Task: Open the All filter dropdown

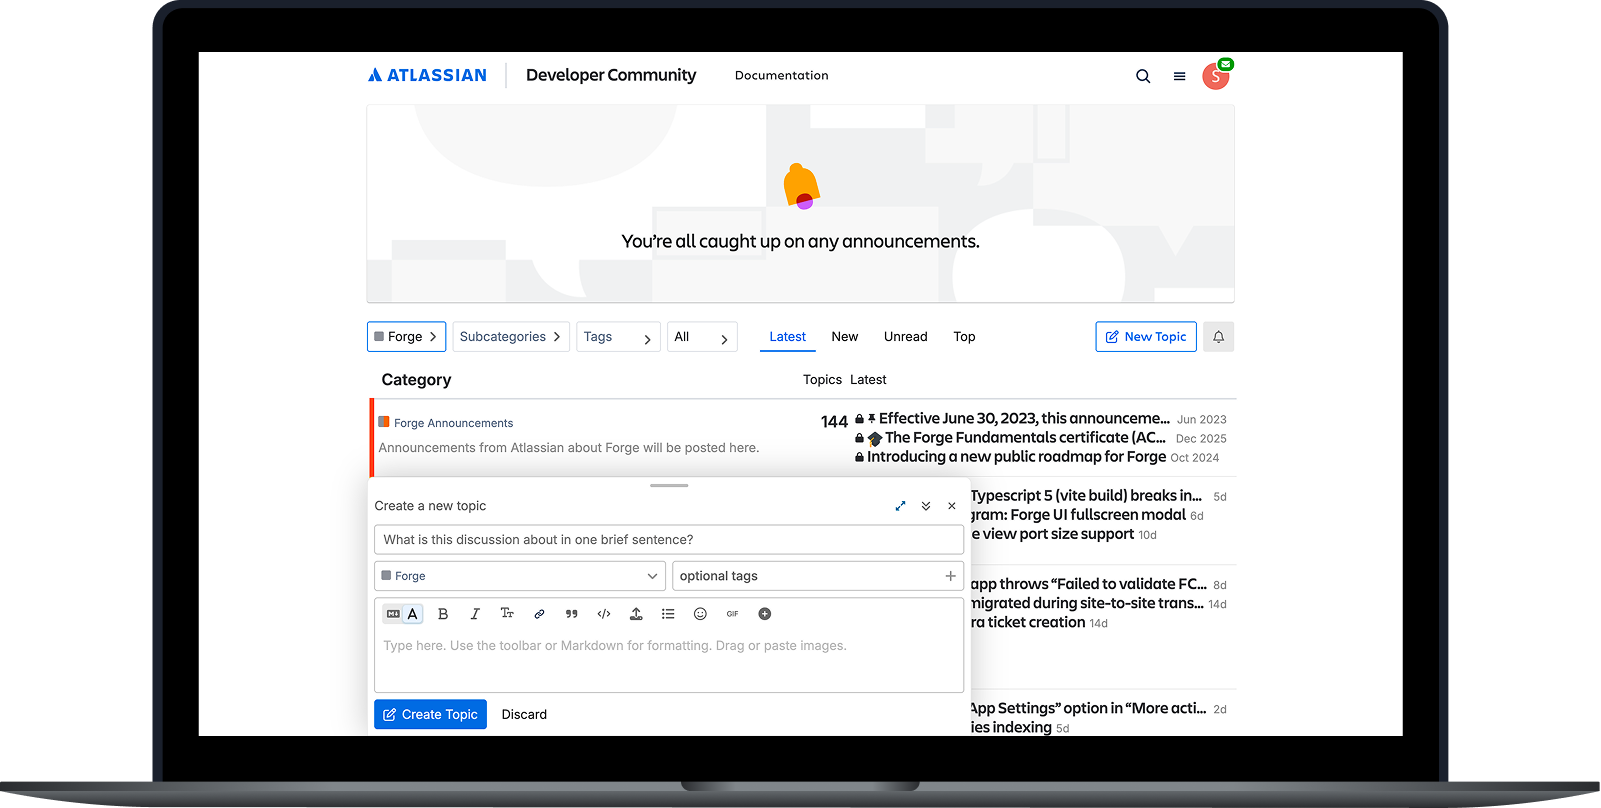Action: pos(702,337)
